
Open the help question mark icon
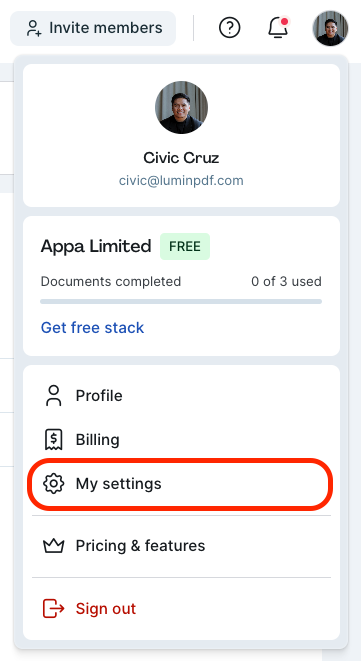(x=229, y=28)
